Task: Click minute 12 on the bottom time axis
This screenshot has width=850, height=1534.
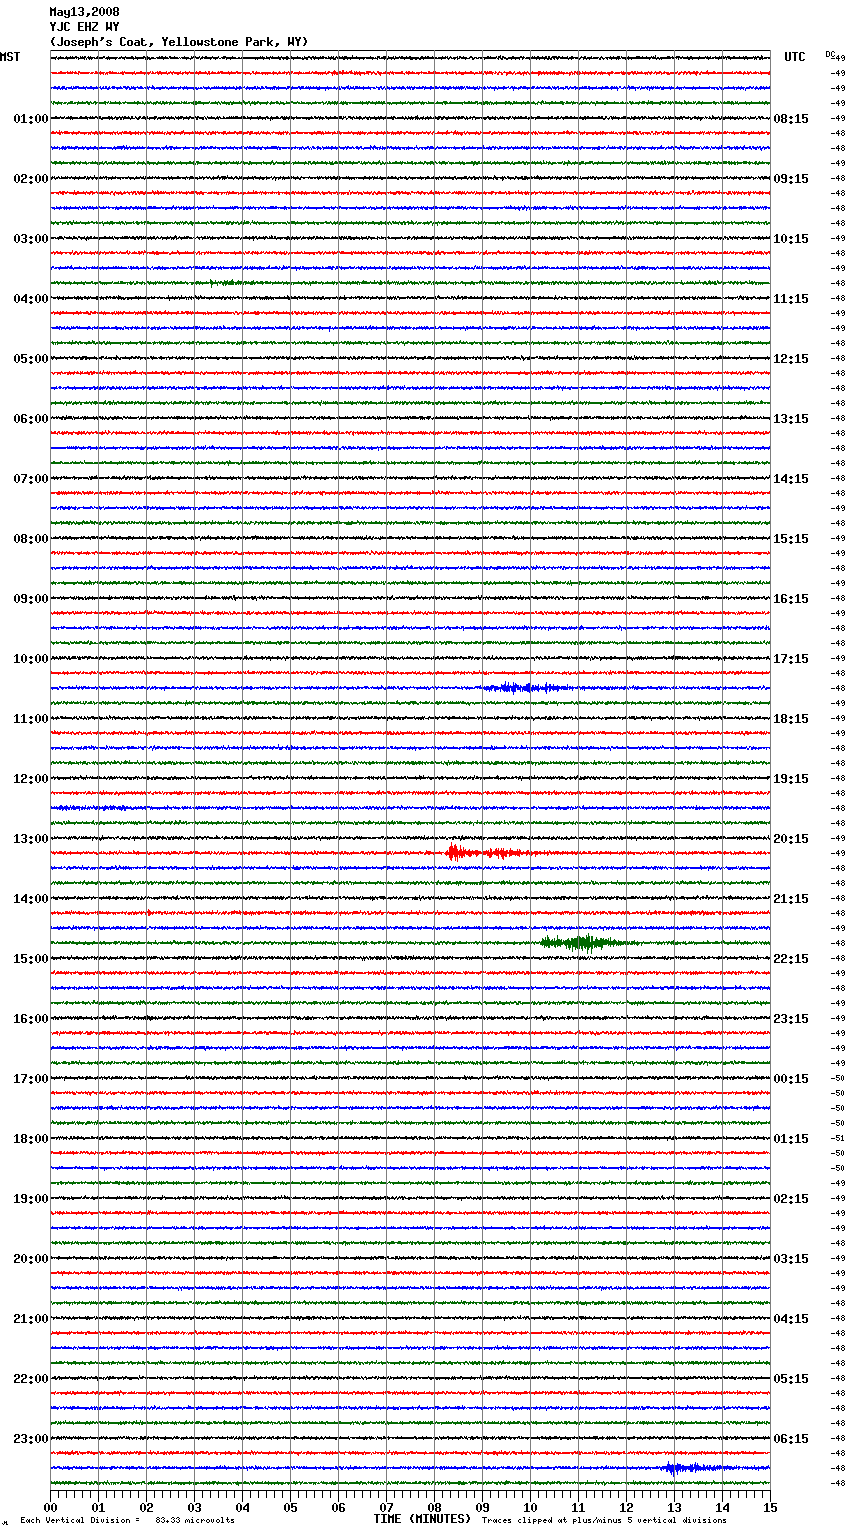Action: [x=626, y=1507]
